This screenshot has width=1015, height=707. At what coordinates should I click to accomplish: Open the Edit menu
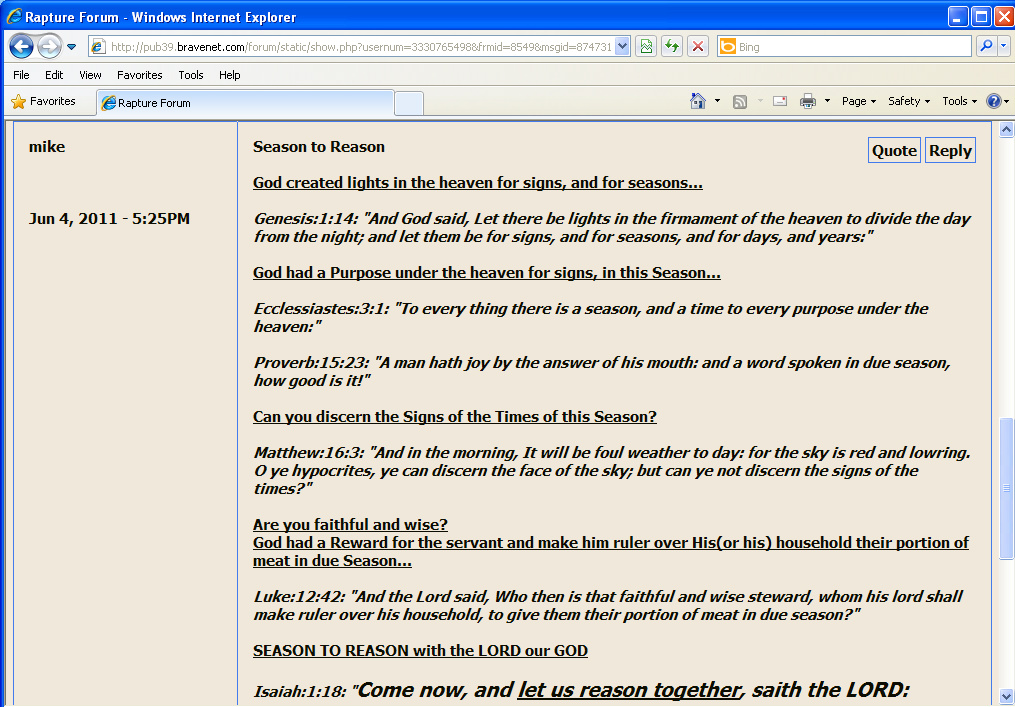[54, 75]
